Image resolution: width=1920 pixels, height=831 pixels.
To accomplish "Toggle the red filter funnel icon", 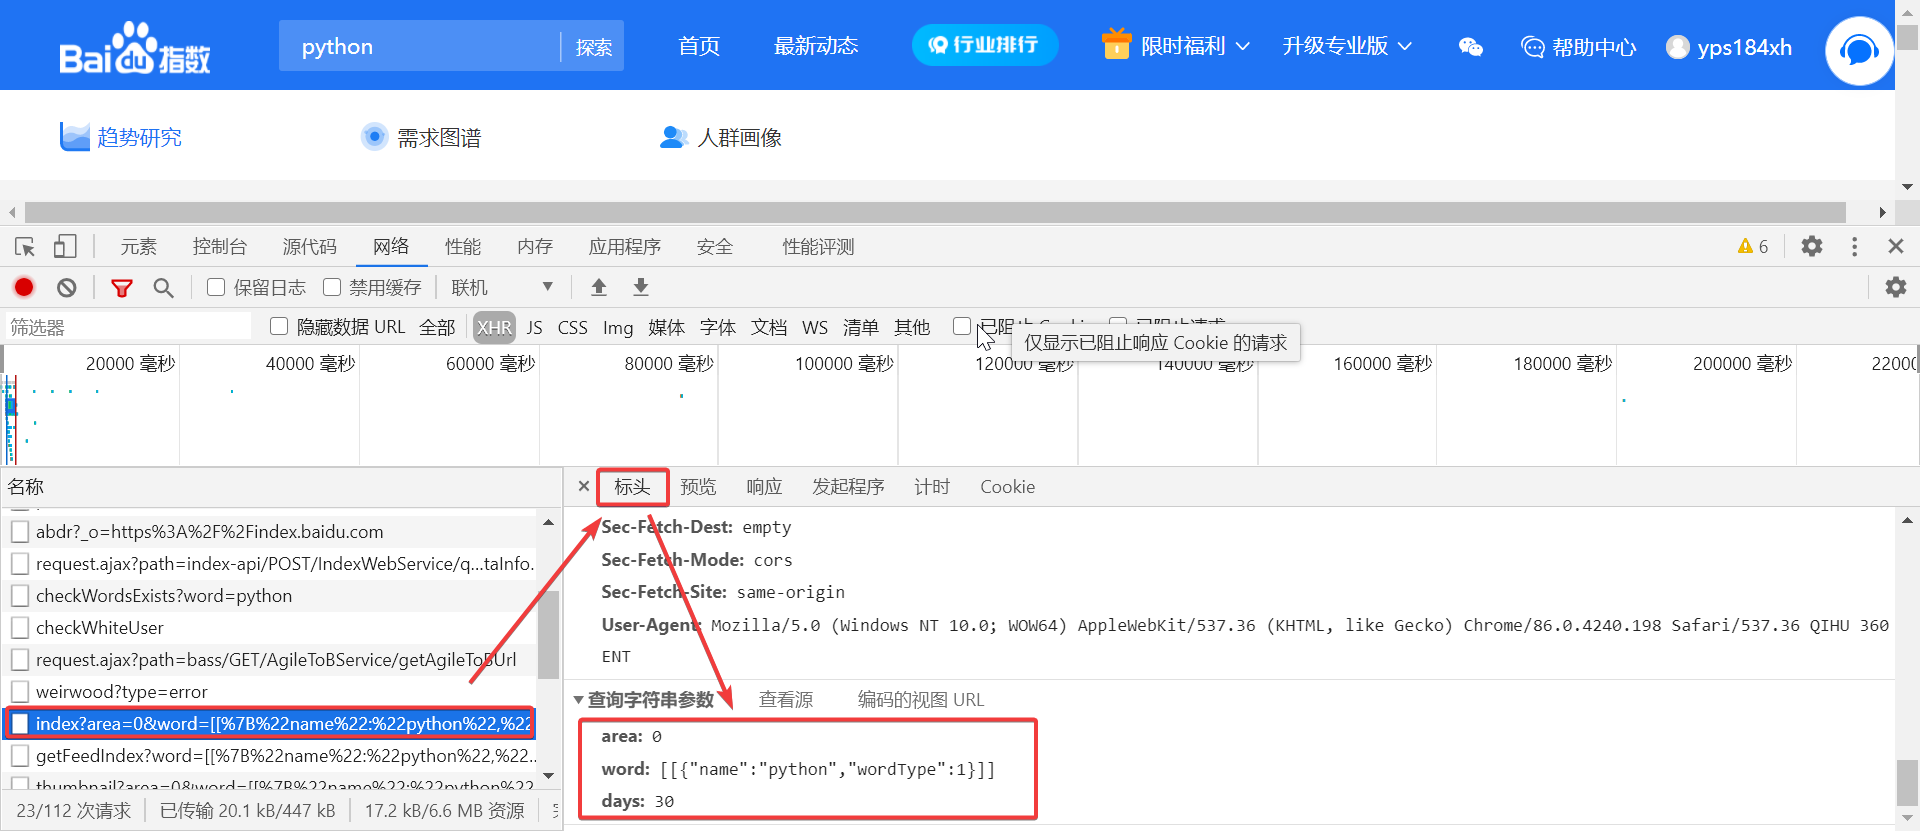I will (x=122, y=288).
